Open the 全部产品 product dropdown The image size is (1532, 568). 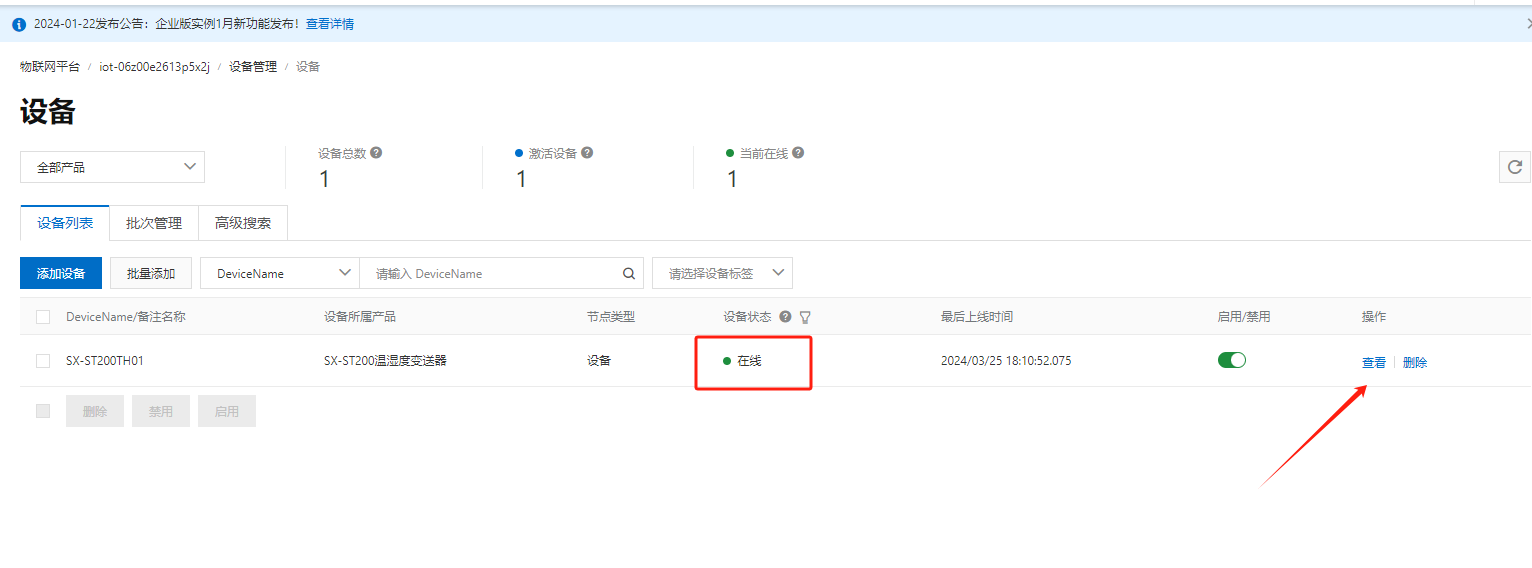click(x=112, y=167)
